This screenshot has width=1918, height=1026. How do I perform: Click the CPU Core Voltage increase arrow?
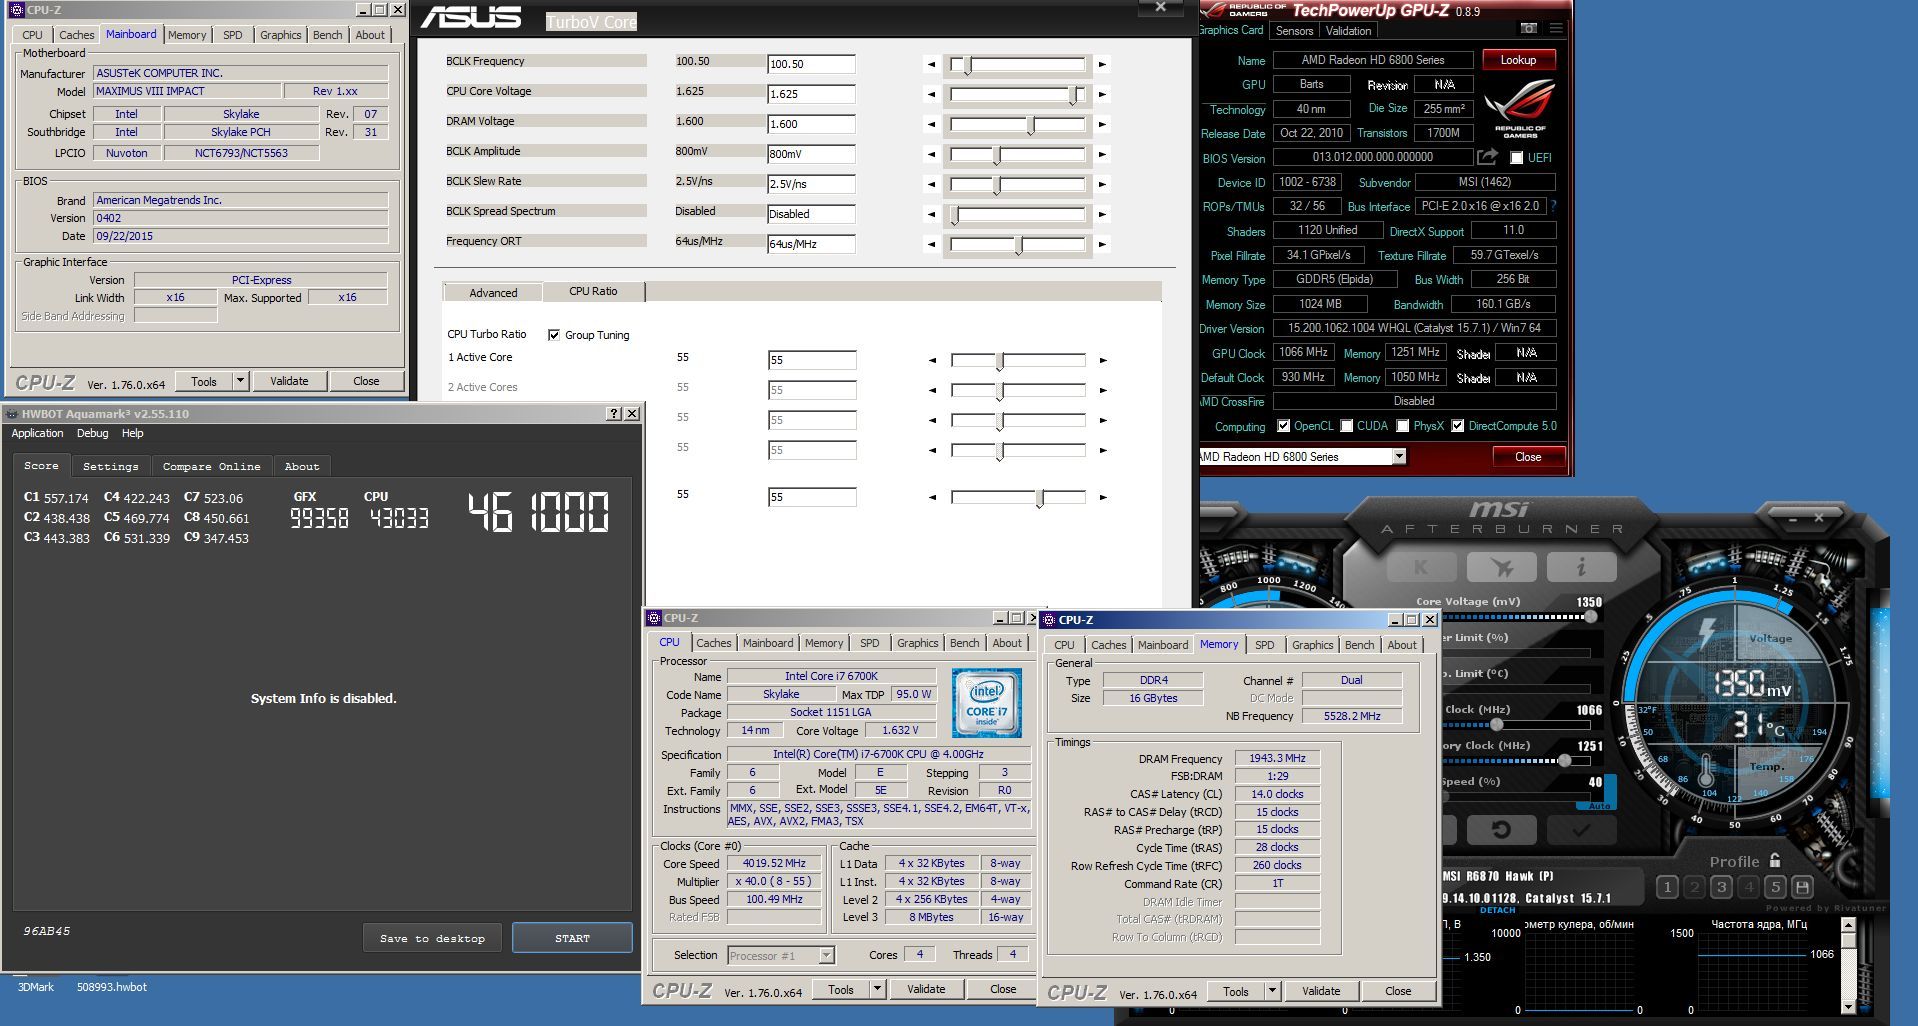pos(1102,94)
